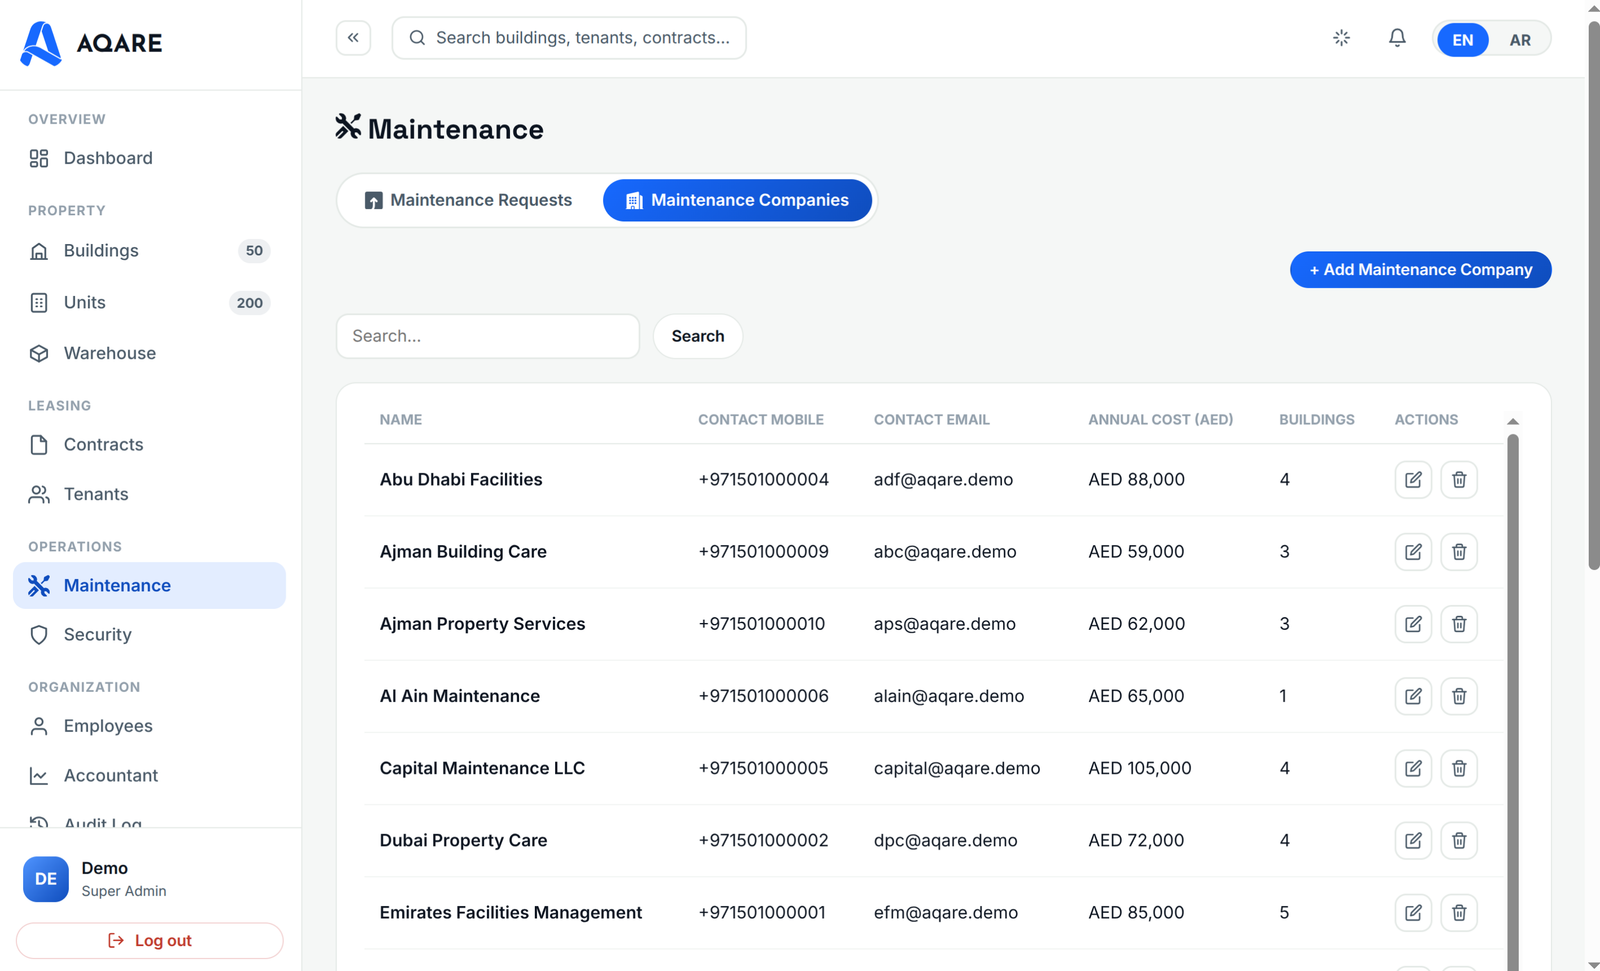Image resolution: width=1600 pixels, height=971 pixels.
Task: Edit Capital Maintenance LLC entry
Action: point(1413,768)
